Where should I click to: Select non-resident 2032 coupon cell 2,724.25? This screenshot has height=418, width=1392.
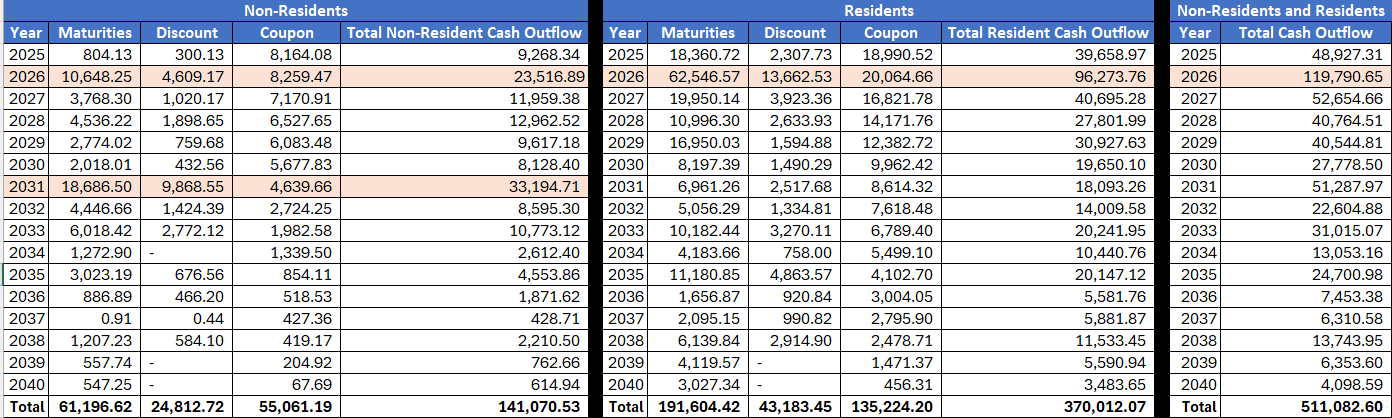pyautogui.click(x=286, y=208)
